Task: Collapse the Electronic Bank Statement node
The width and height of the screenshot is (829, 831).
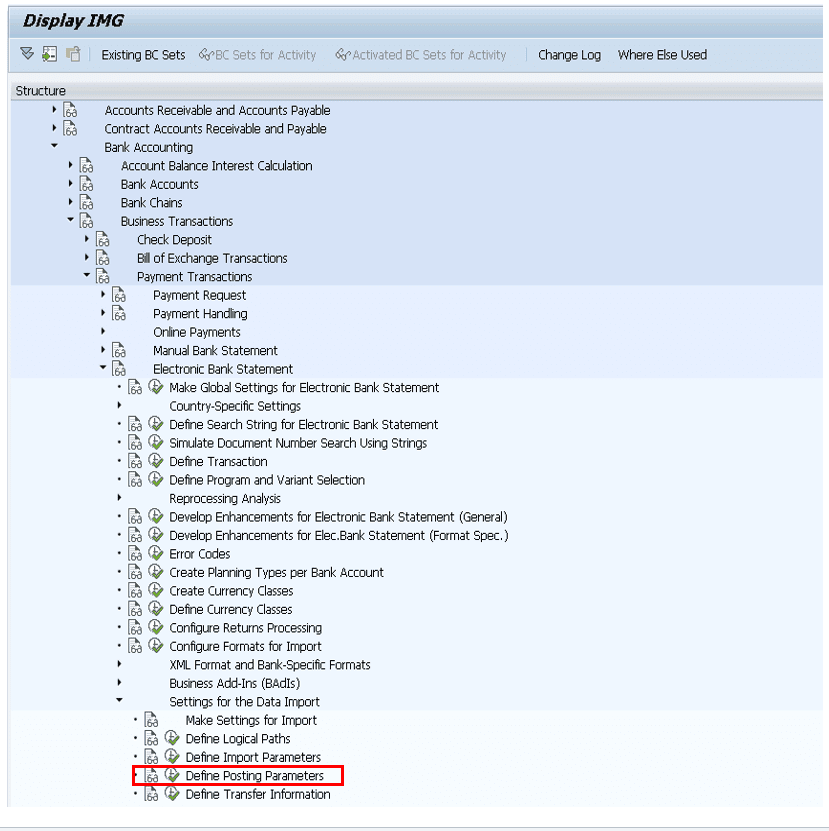Action: 103,369
